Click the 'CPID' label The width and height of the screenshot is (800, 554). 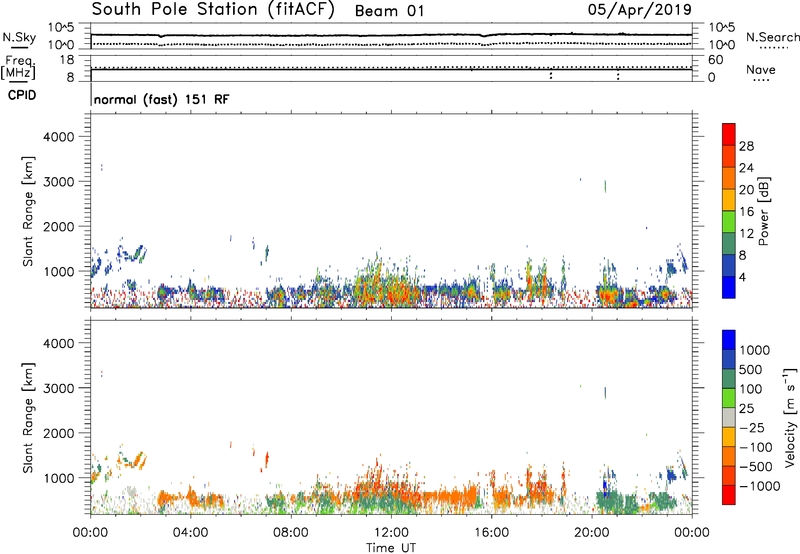click(x=22, y=95)
